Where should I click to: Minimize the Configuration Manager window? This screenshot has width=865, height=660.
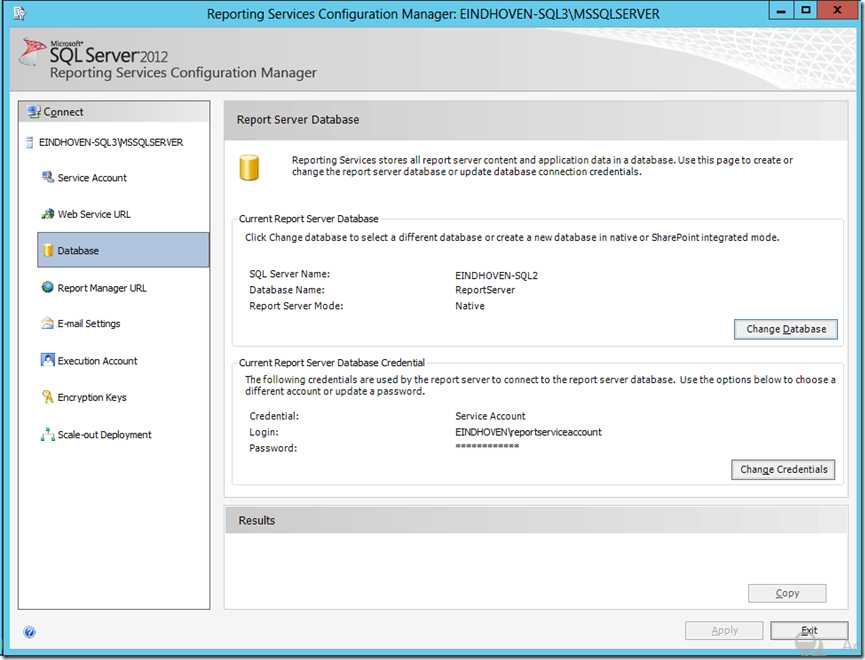(782, 10)
